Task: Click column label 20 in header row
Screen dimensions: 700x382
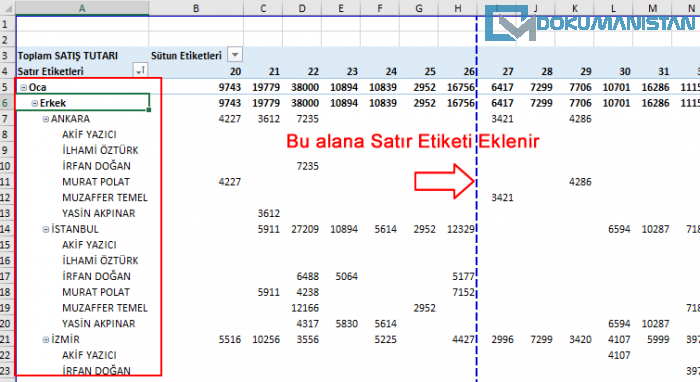Action: (x=235, y=71)
